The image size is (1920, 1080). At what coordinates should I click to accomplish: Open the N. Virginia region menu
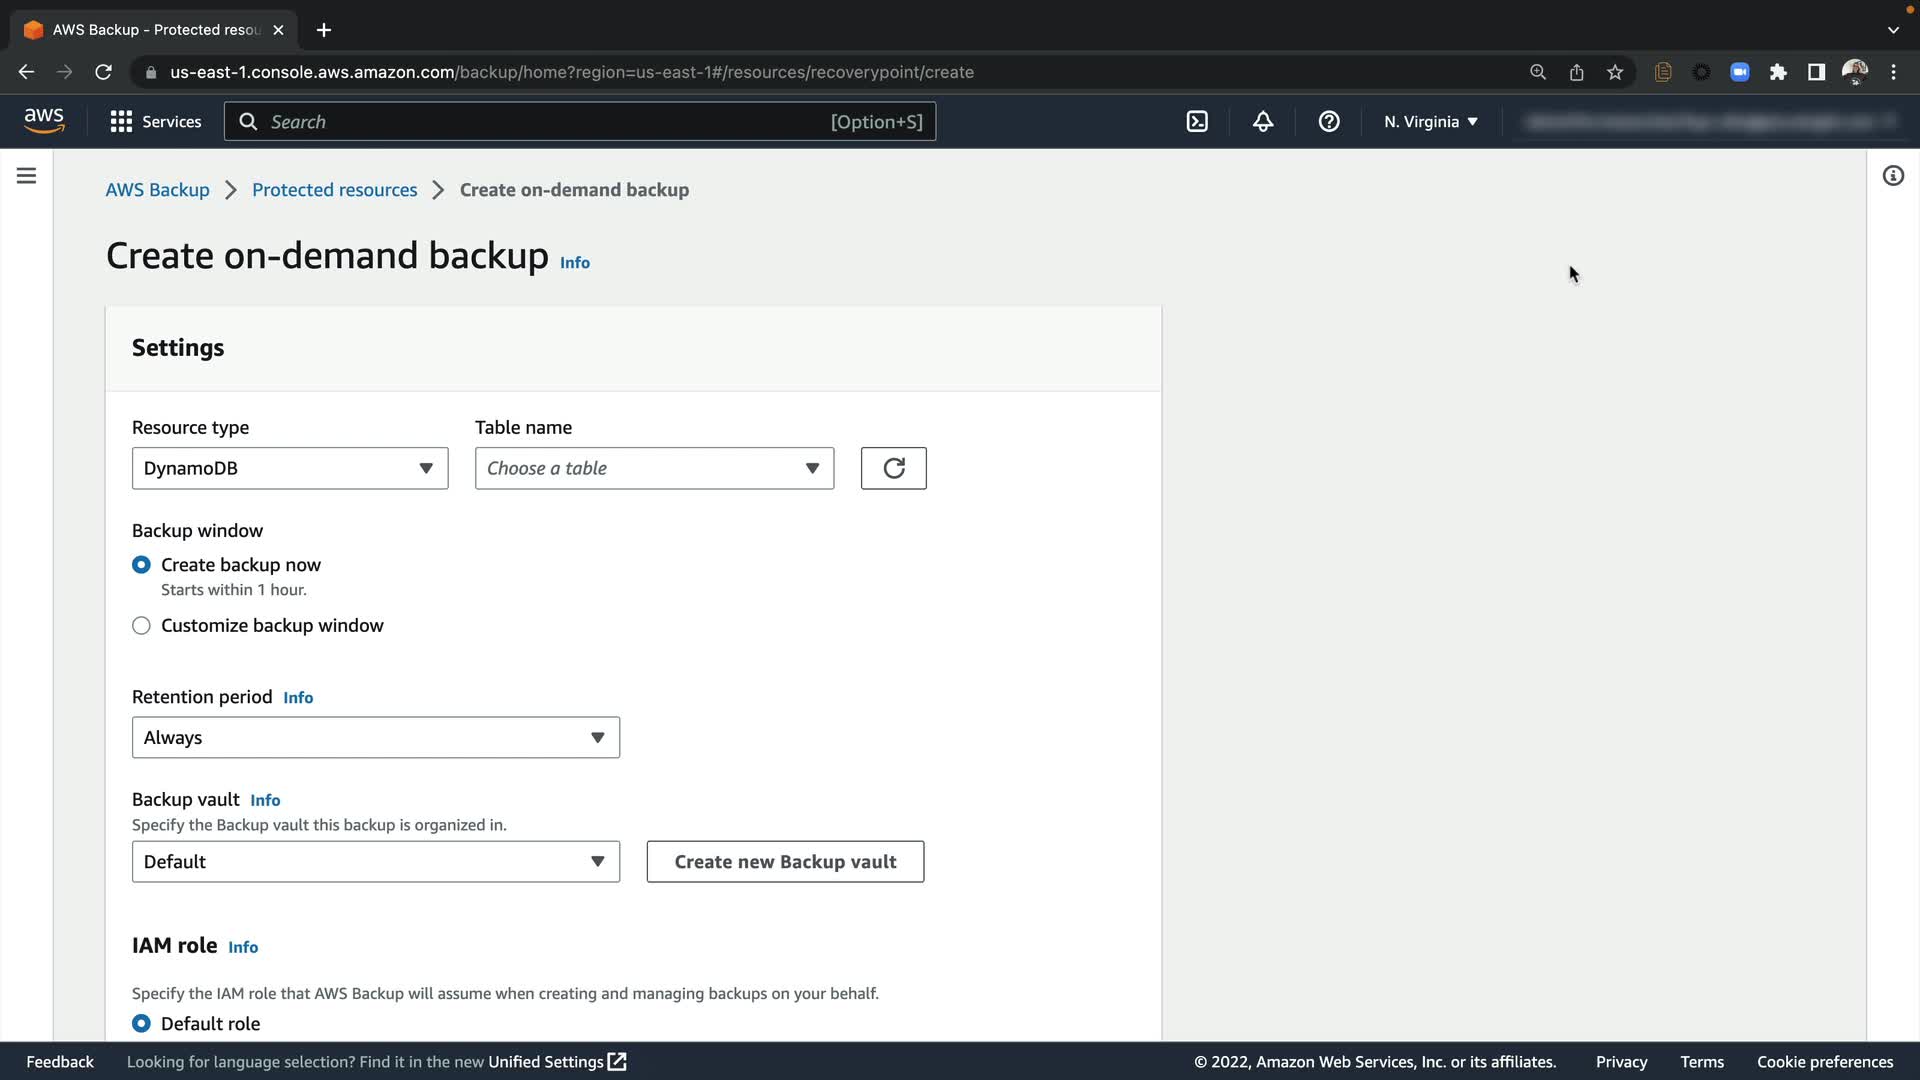[x=1430, y=122]
